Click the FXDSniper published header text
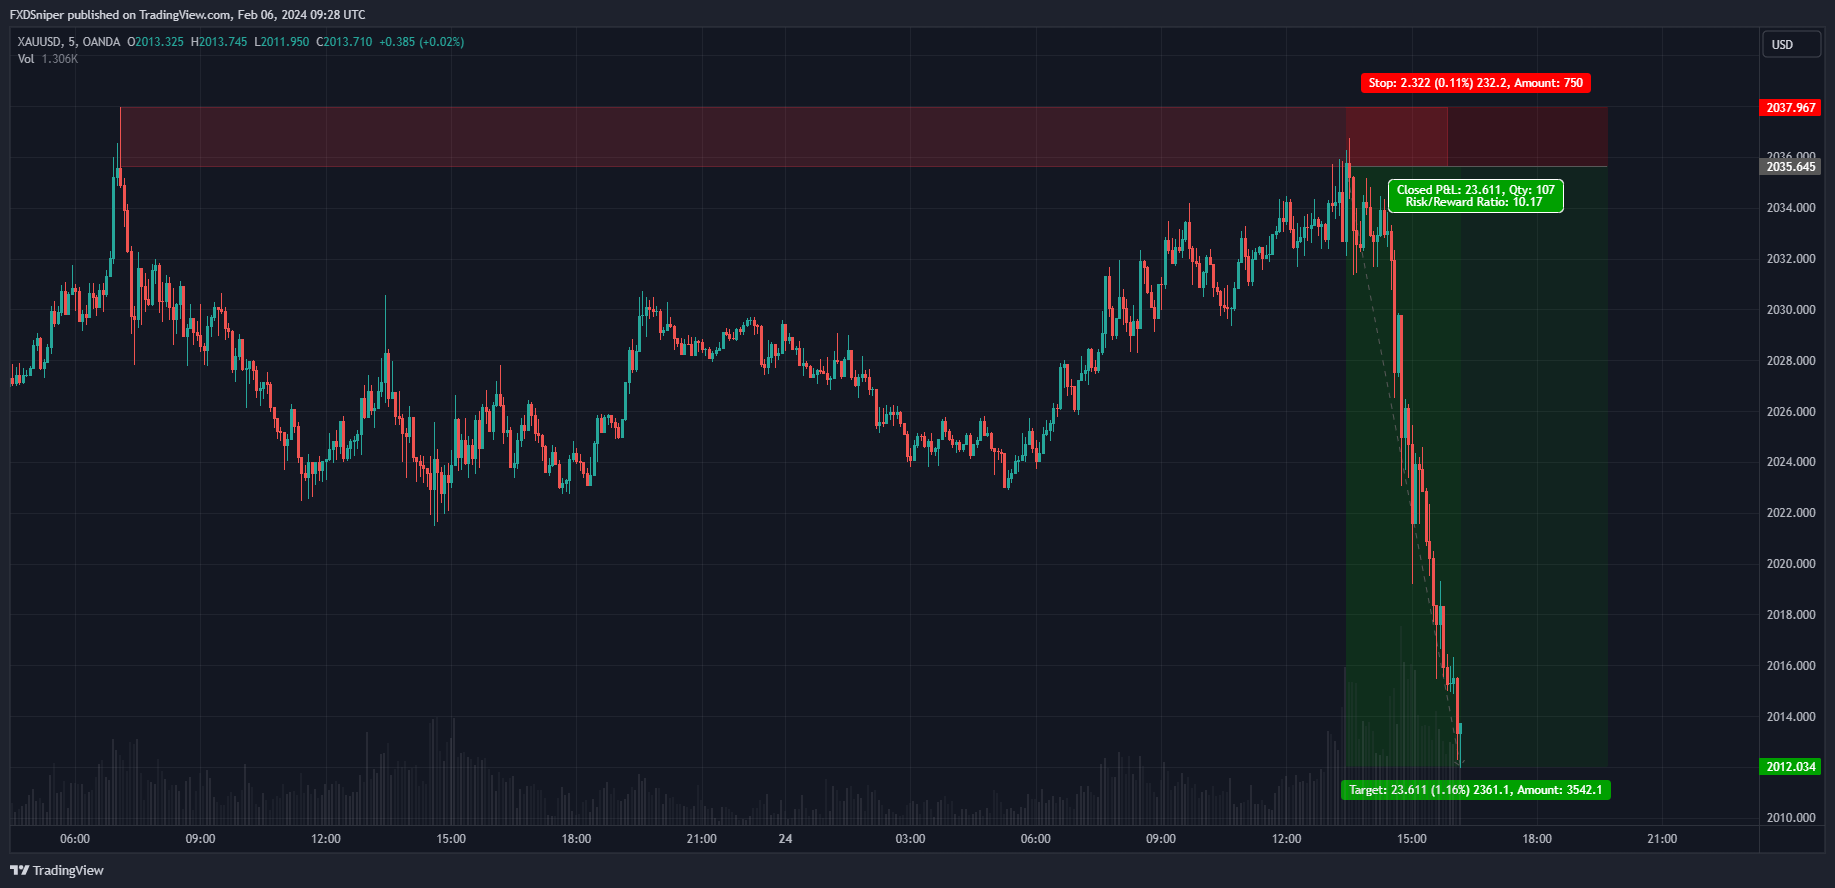 [187, 15]
